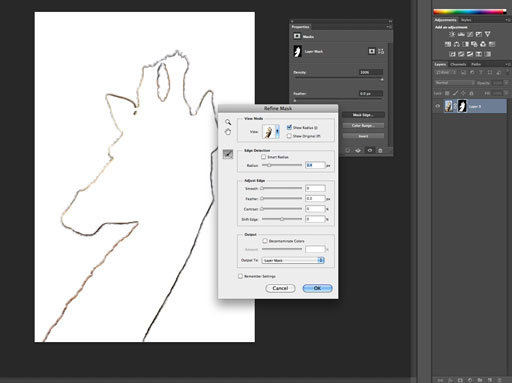
Task: Open the layer blend mode Normal dropdown
Action: [x=454, y=83]
